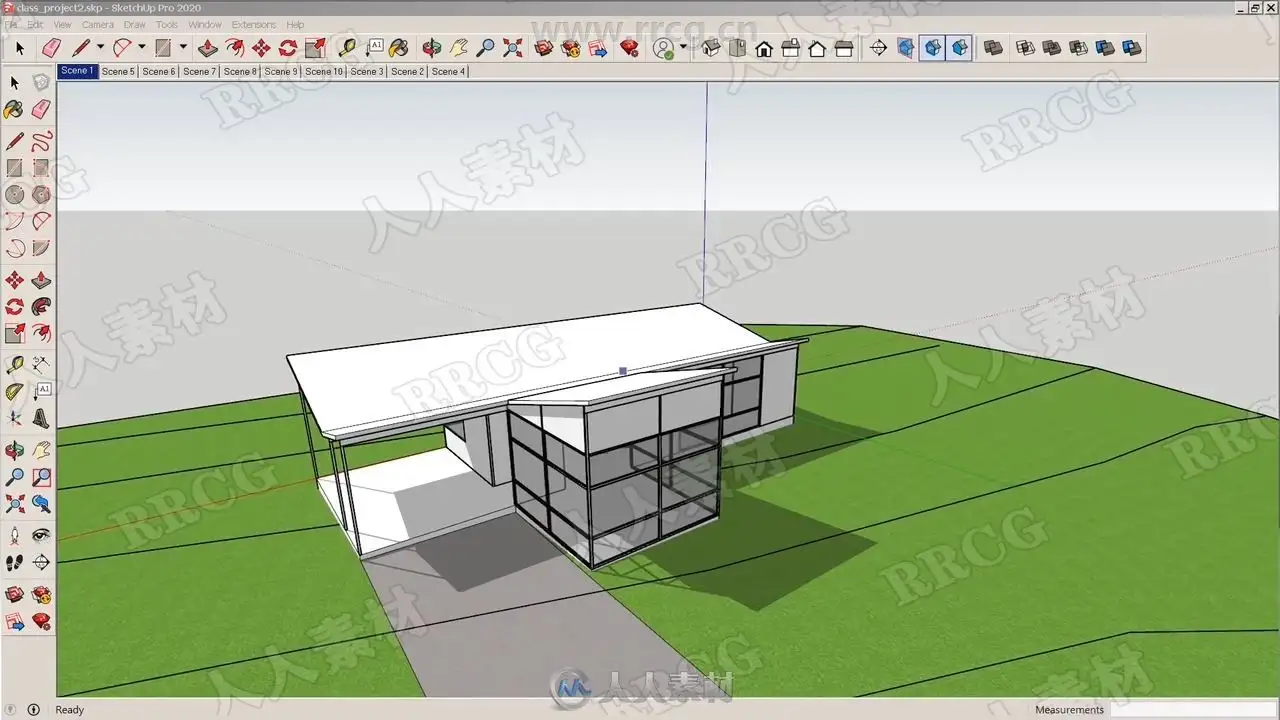Open the 3D Text tool
The height and width of the screenshot is (720, 1280).
[x=41, y=418]
